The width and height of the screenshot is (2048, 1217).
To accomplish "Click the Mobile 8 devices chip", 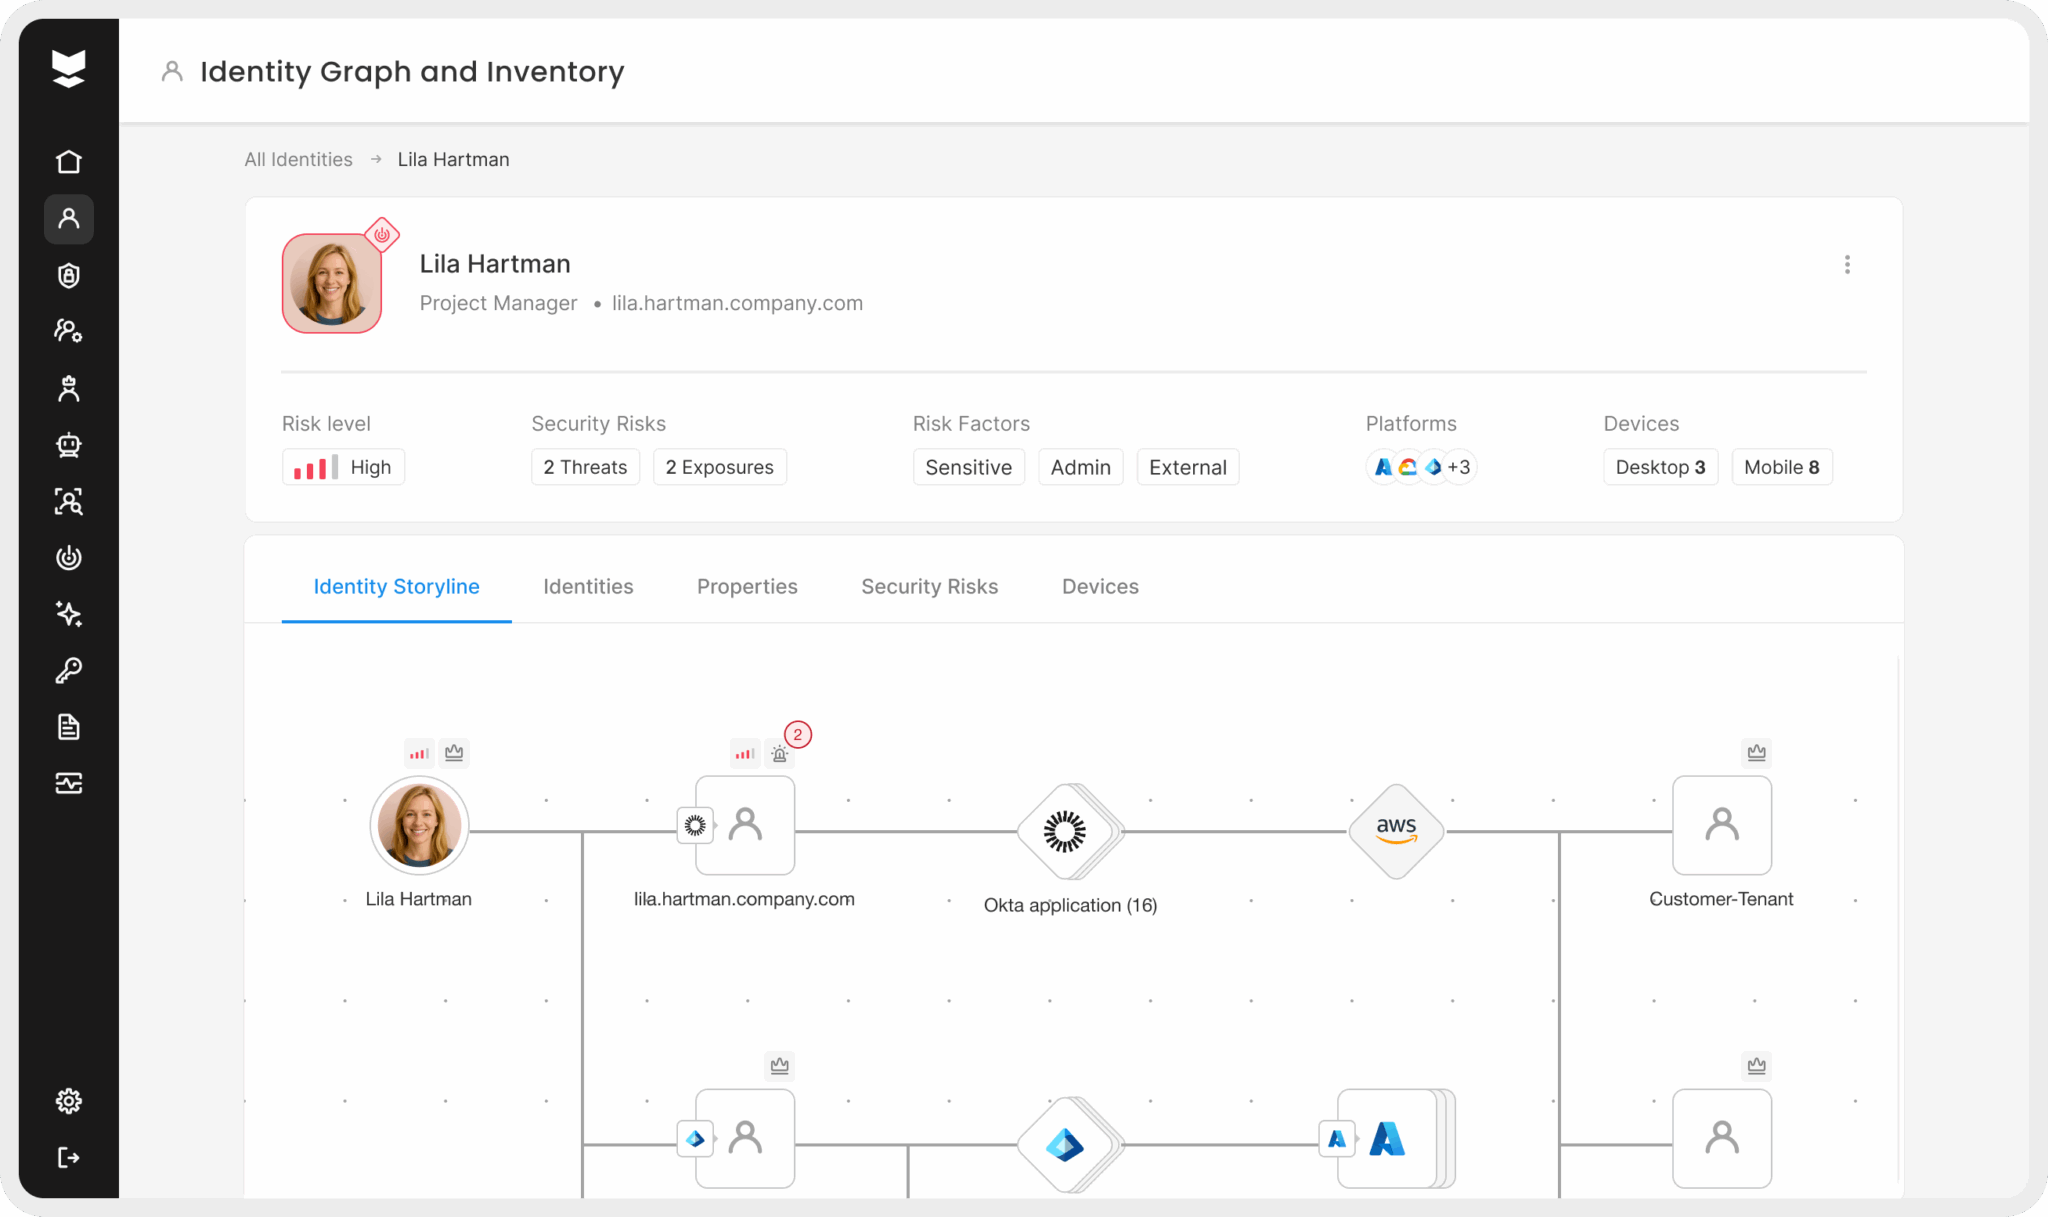I will pos(1781,467).
